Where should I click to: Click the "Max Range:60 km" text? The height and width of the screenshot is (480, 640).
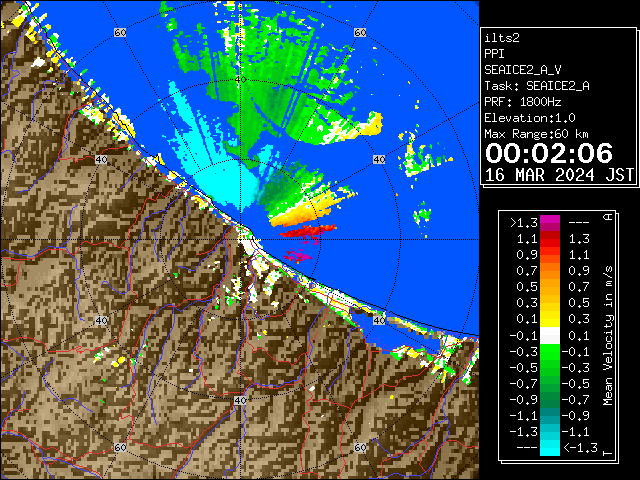click(537, 134)
